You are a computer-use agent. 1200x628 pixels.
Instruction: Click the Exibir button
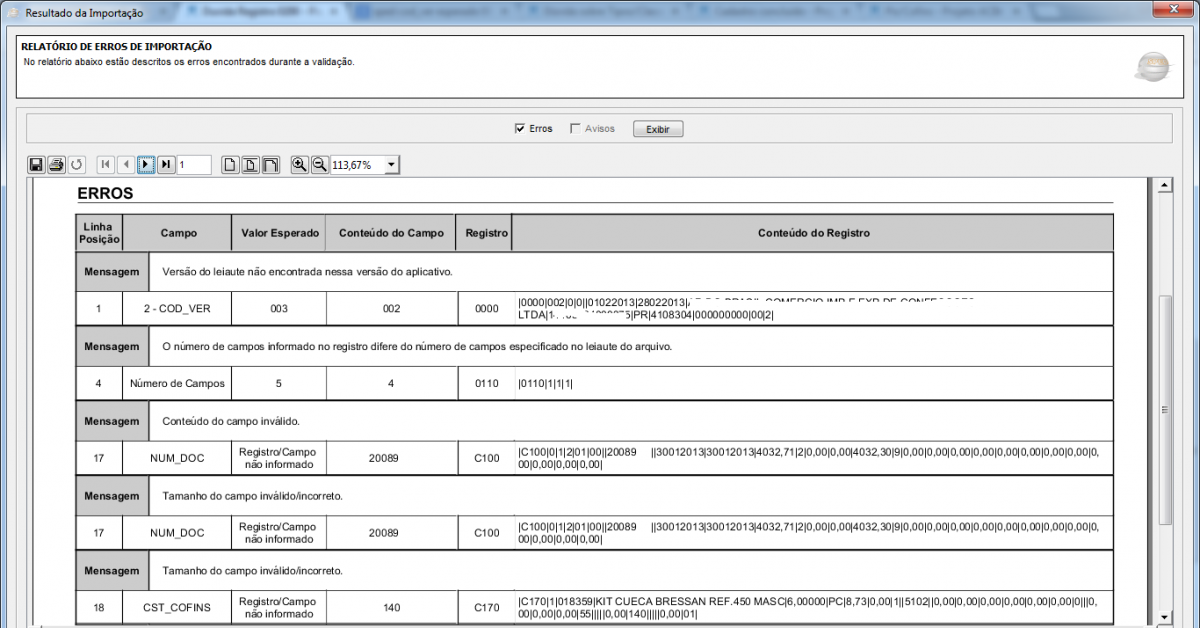[x=658, y=129]
